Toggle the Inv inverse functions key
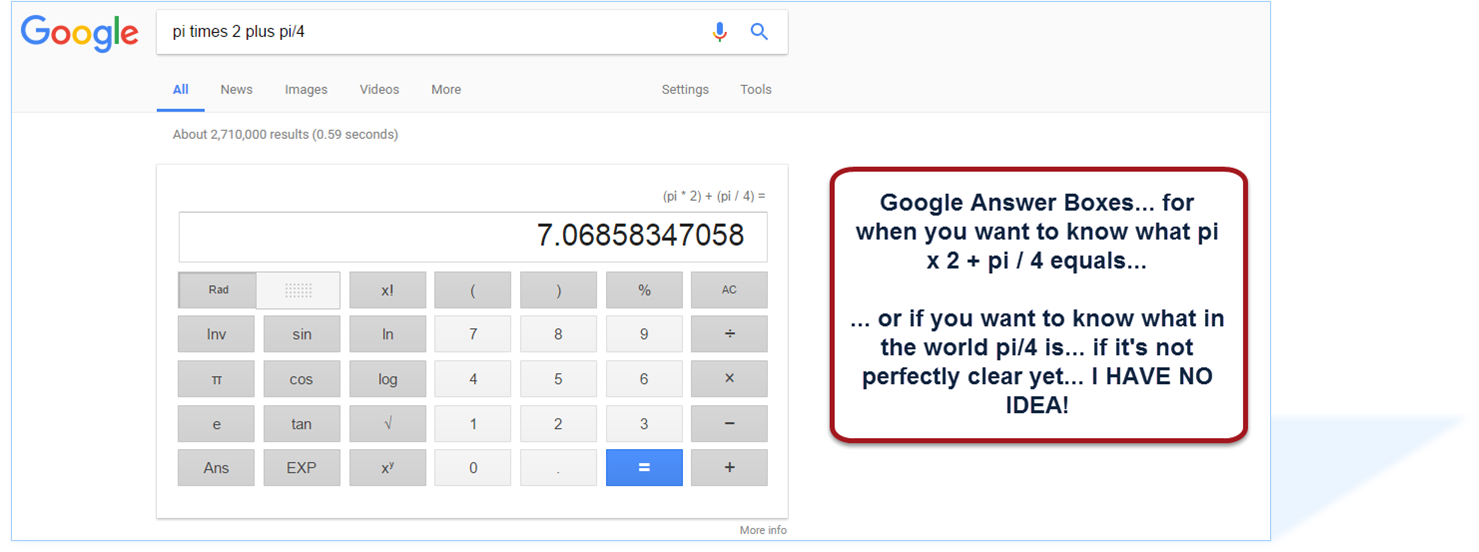 tap(216, 335)
